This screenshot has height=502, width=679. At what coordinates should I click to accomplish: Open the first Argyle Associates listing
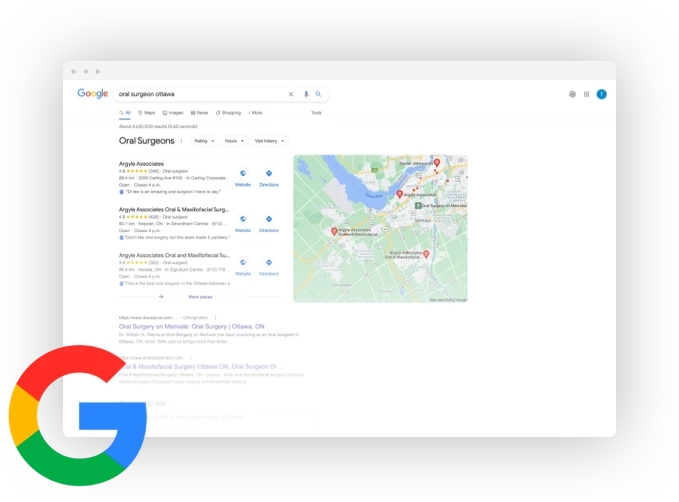(x=141, y=164)
